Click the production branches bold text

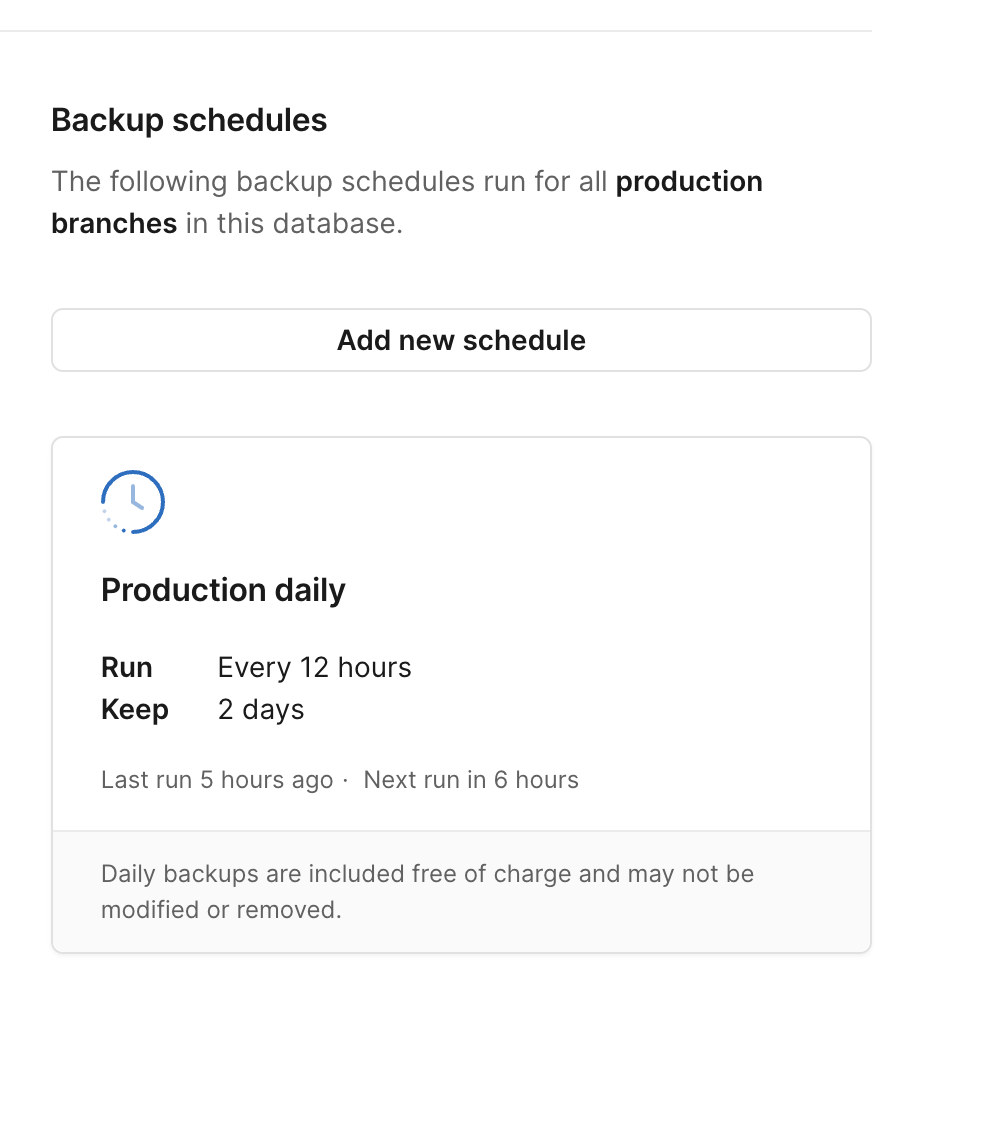pyautogui.click(x=688, y=181)
